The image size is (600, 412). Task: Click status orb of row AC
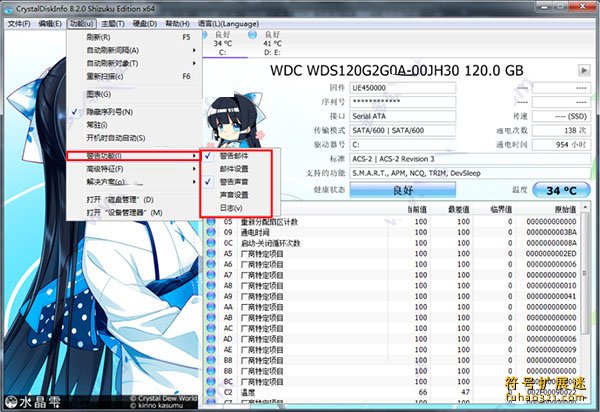tap(211, 329)
